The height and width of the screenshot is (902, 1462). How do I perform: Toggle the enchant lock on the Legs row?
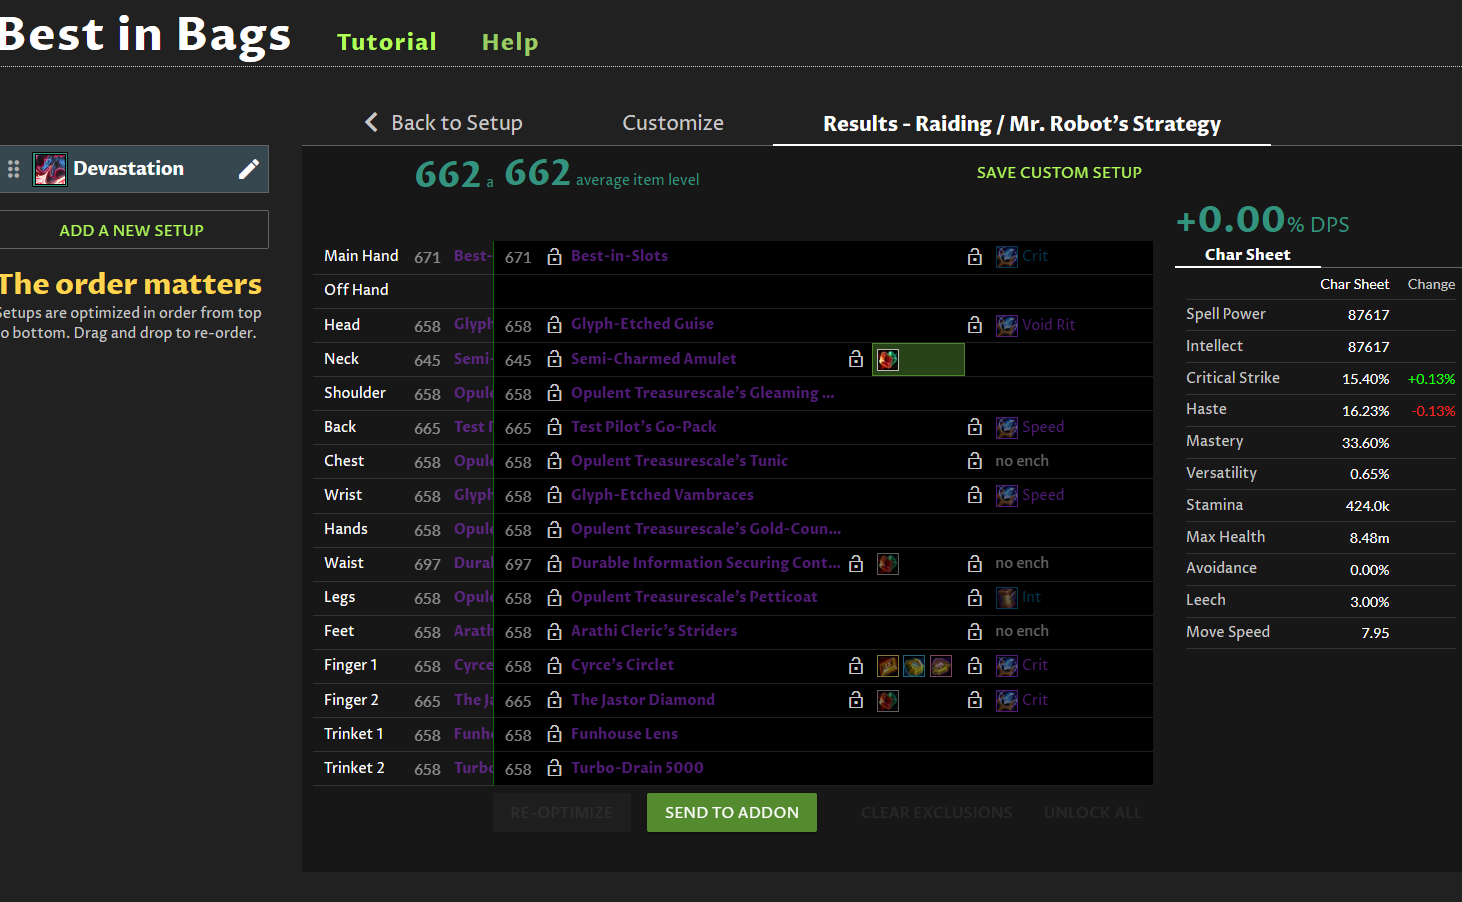click(x=975, y=598)
